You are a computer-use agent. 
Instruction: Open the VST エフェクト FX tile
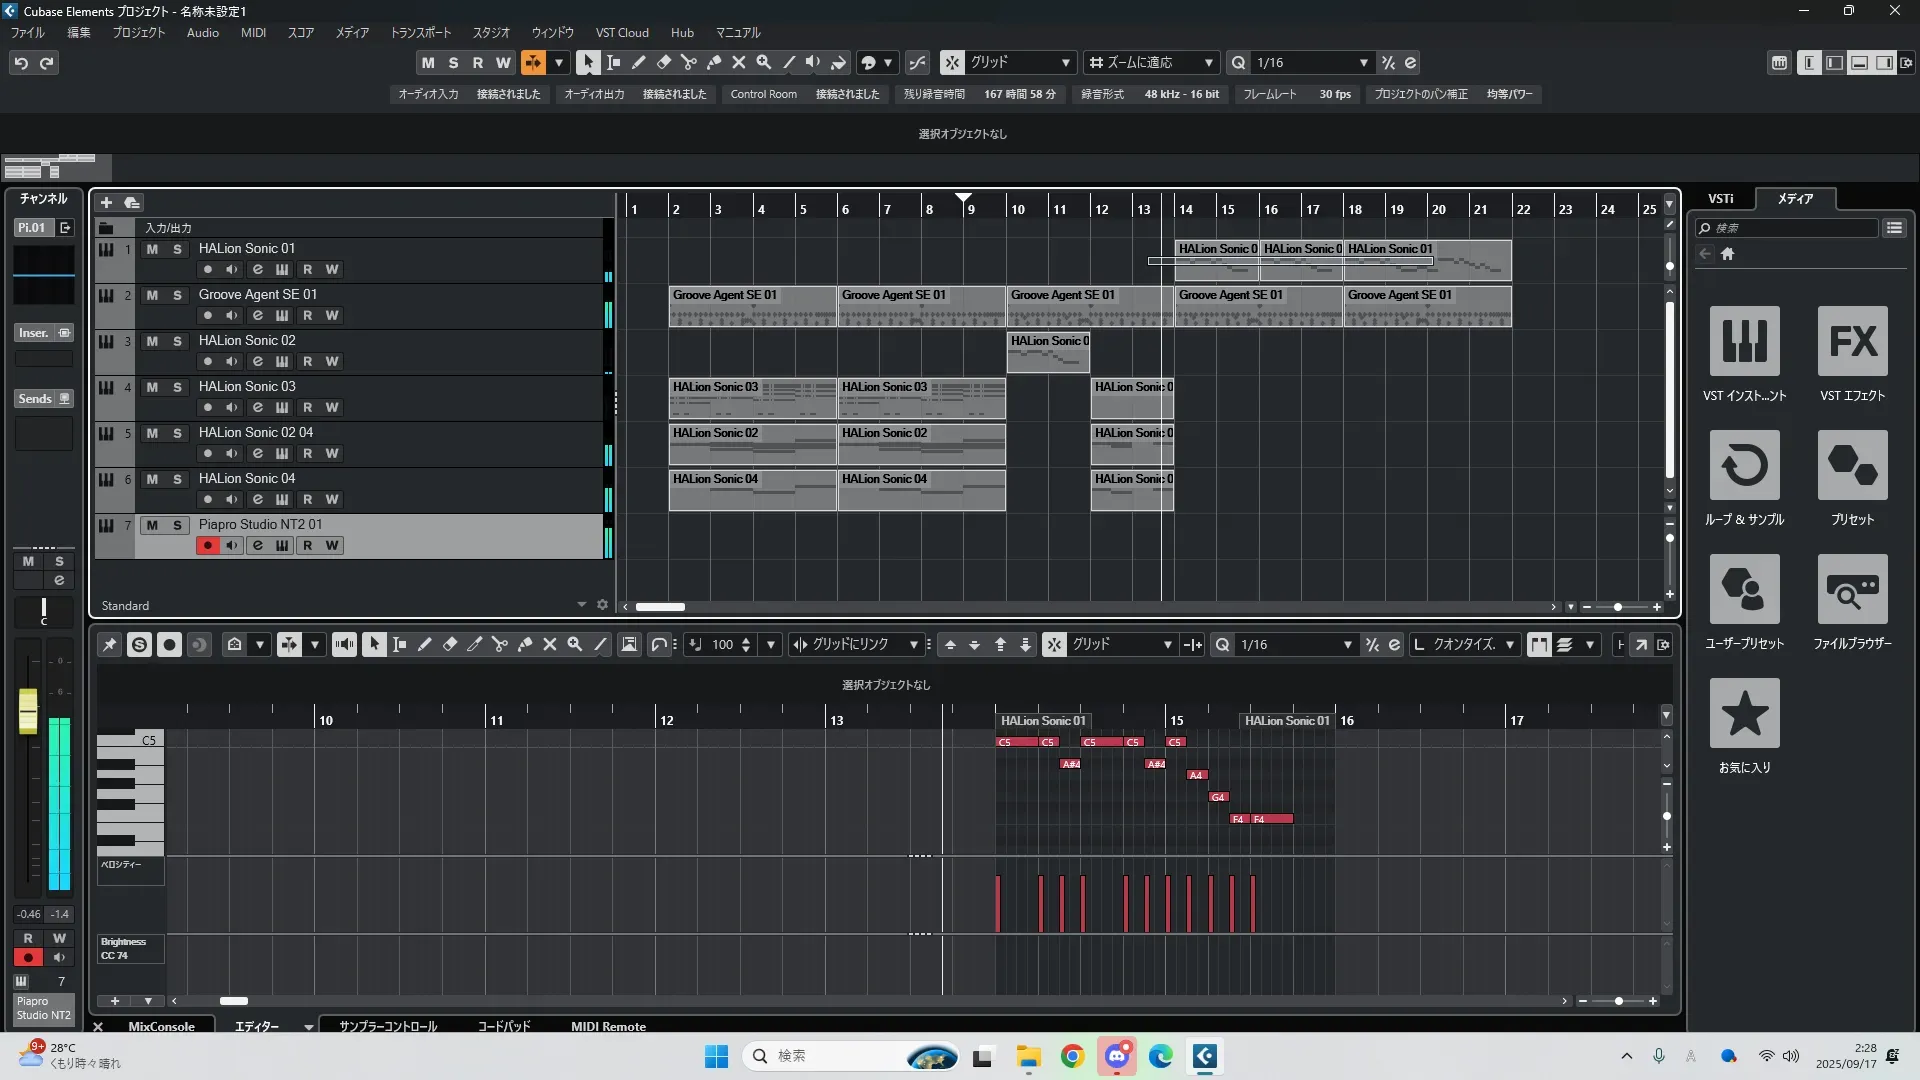tap(1852, 341)
